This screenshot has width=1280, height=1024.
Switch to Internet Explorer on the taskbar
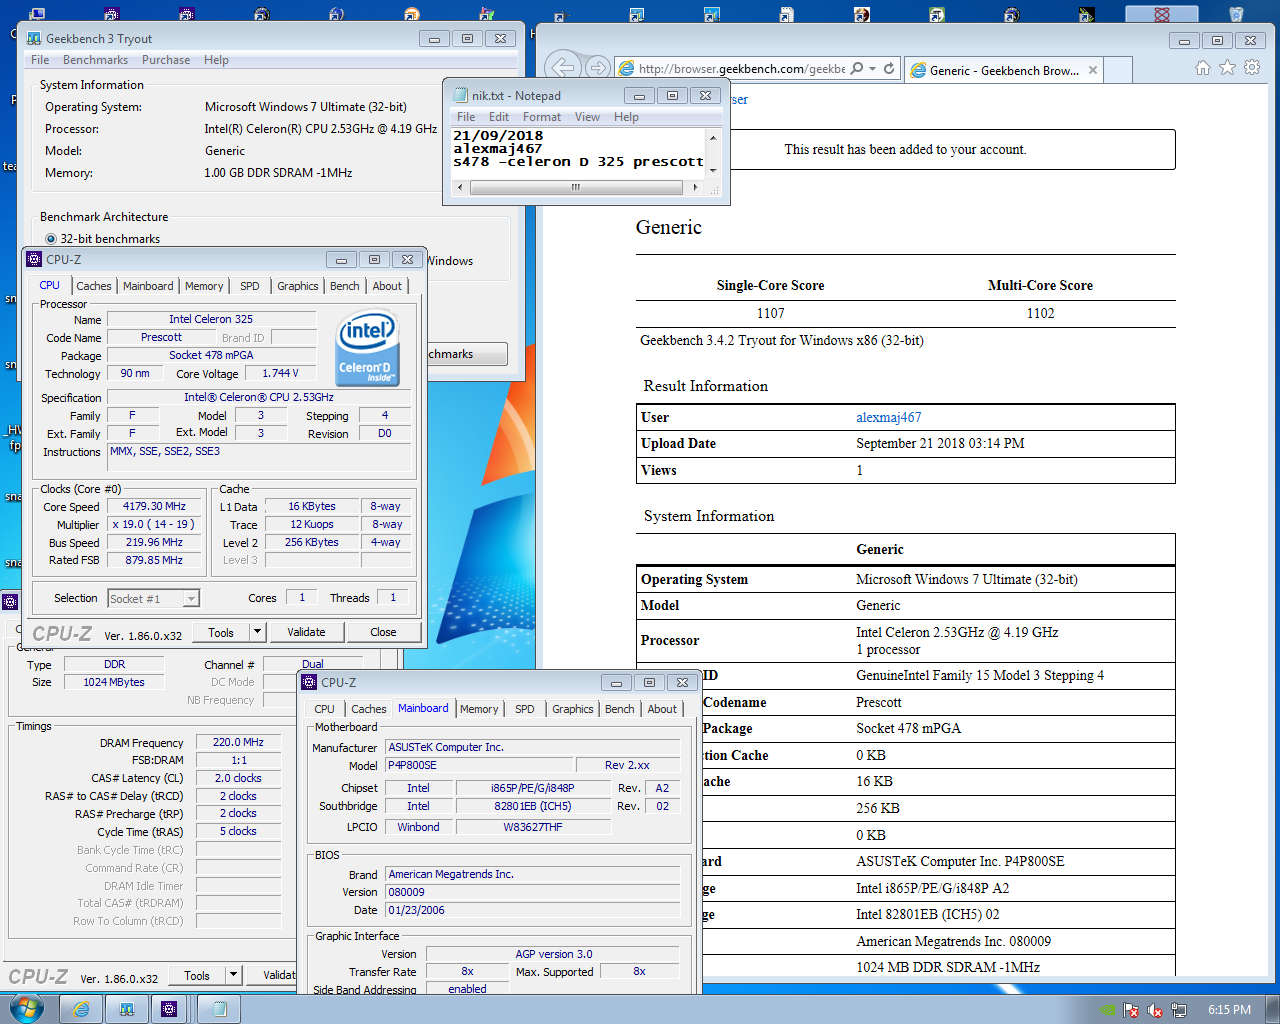81,1009
